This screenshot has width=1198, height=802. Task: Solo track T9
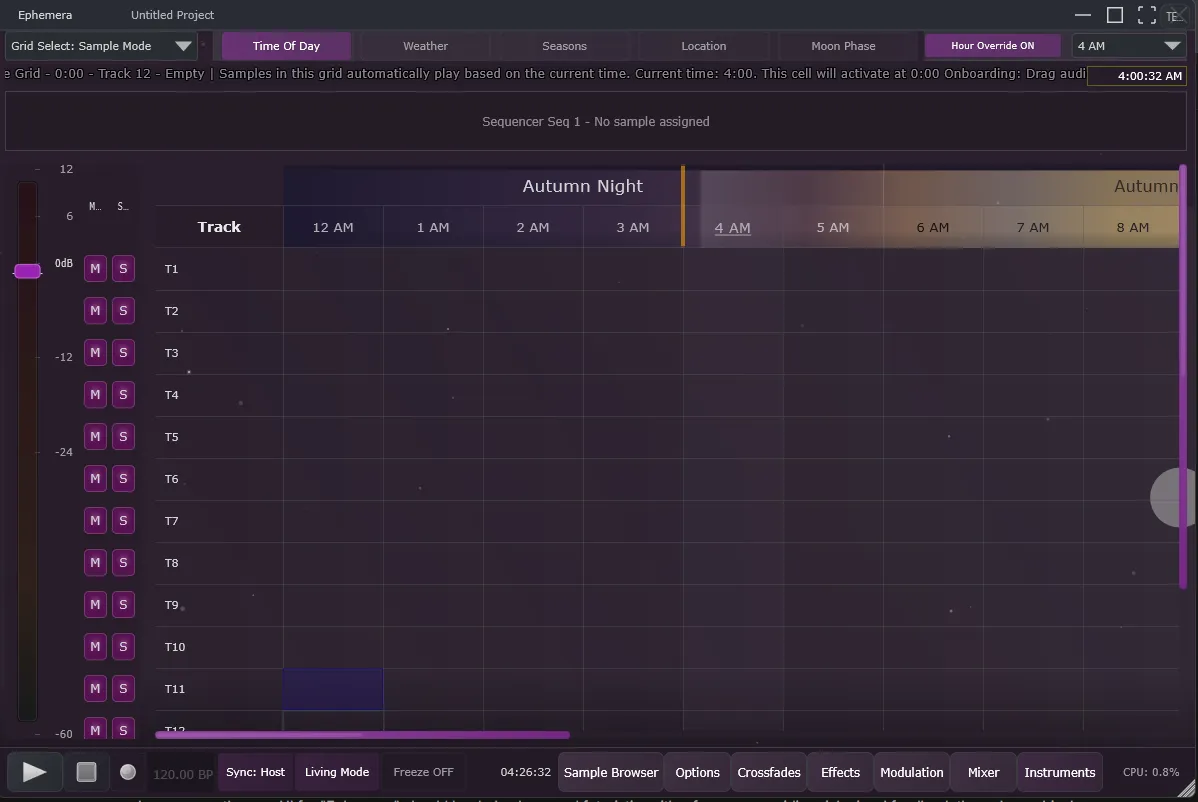(x=123, y=604)
